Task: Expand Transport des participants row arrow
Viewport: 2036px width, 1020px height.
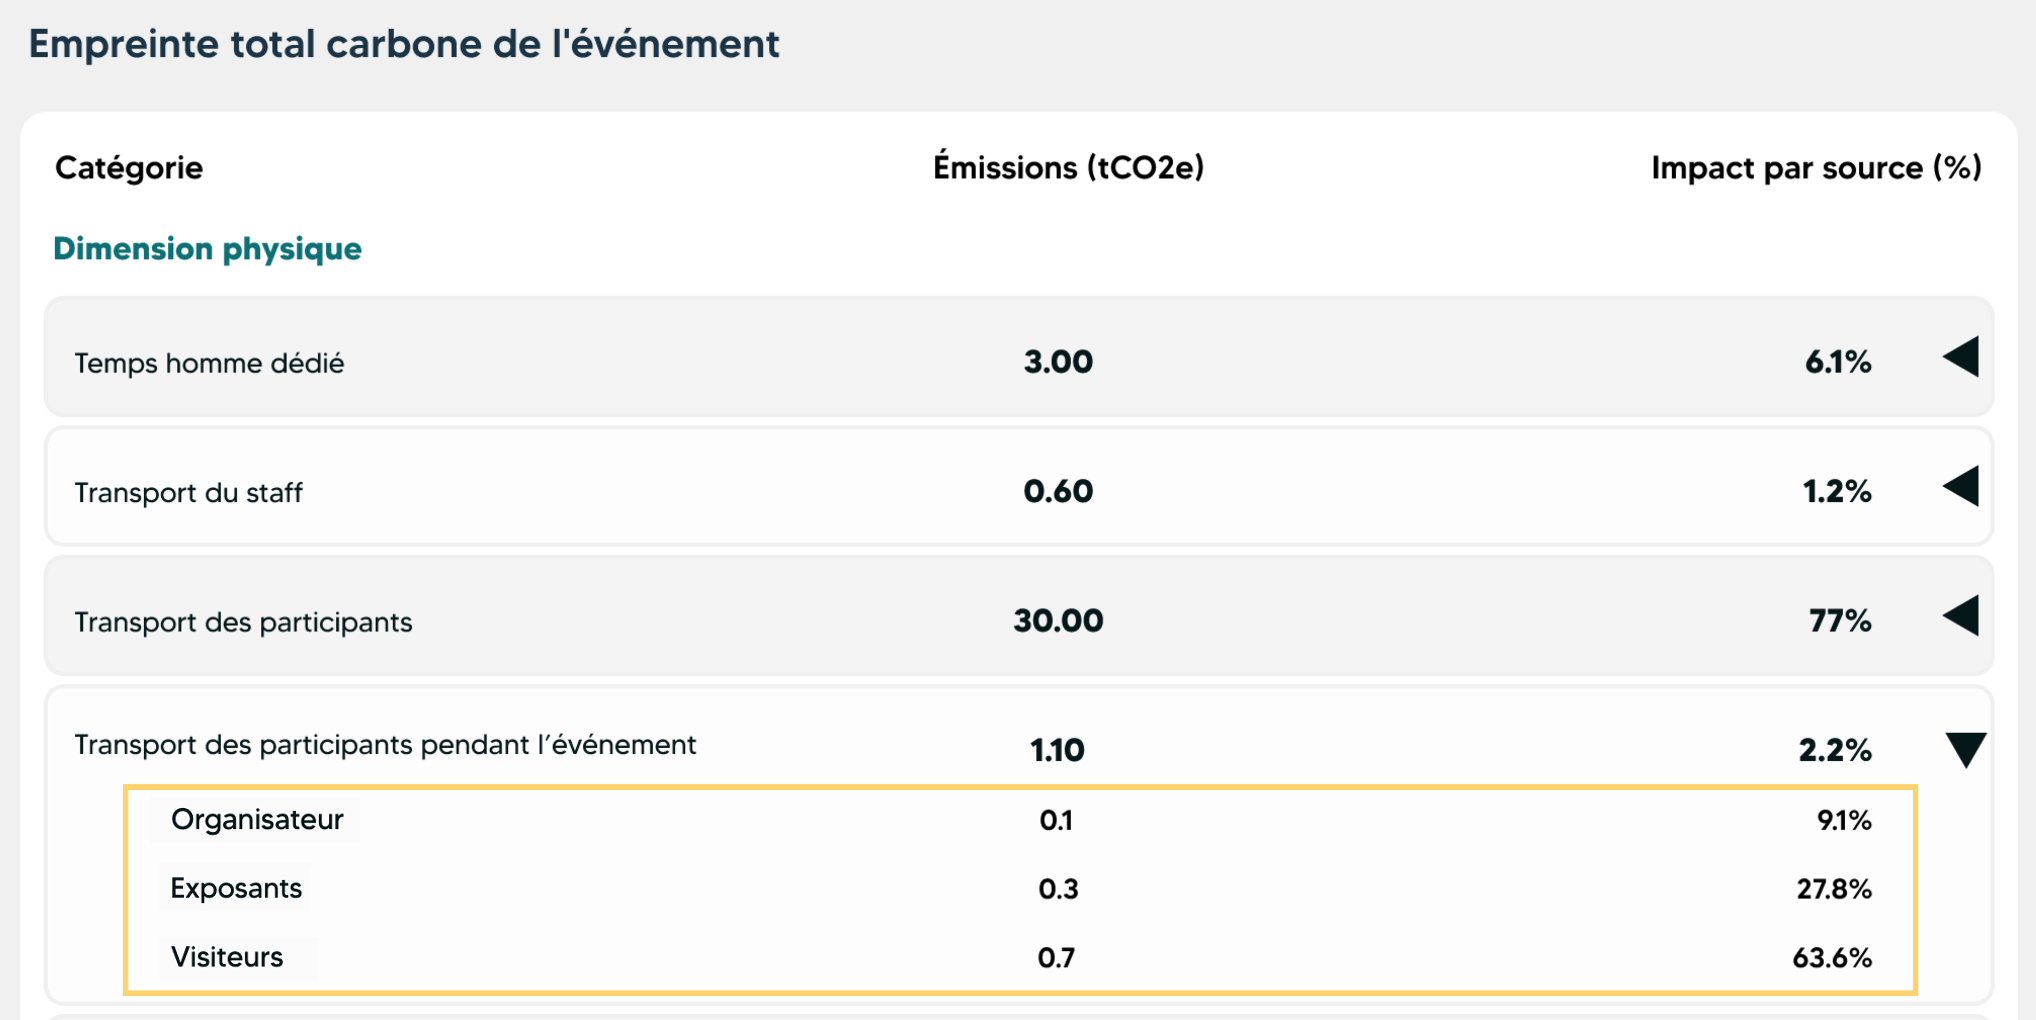Action: pos(1962,616)
